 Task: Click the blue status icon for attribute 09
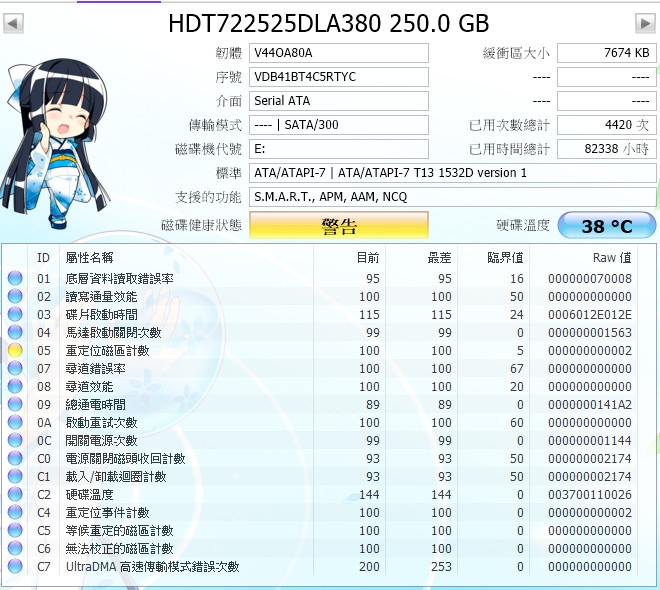(x=15, y=404)
